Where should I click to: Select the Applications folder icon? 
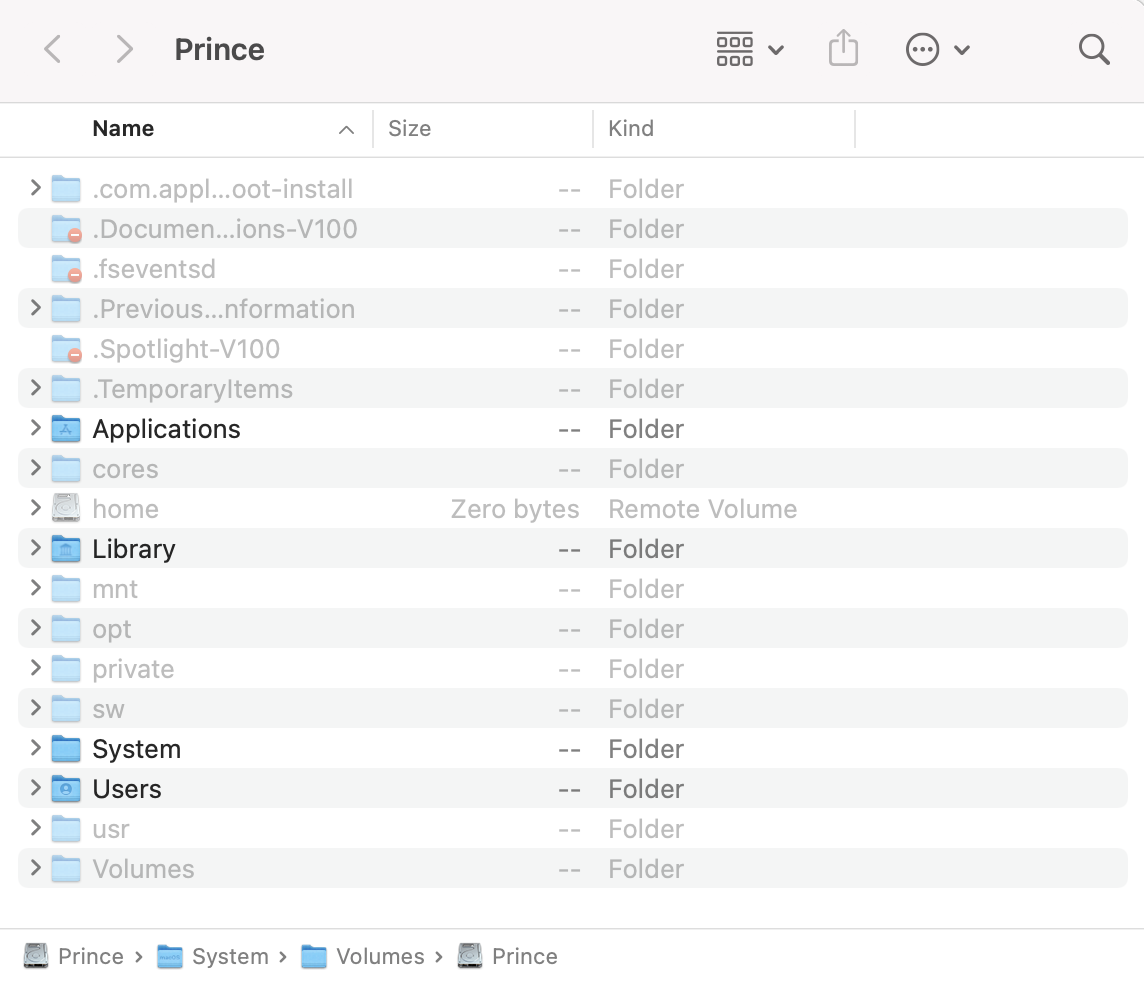pyautogui.click(x=66, y=429)
